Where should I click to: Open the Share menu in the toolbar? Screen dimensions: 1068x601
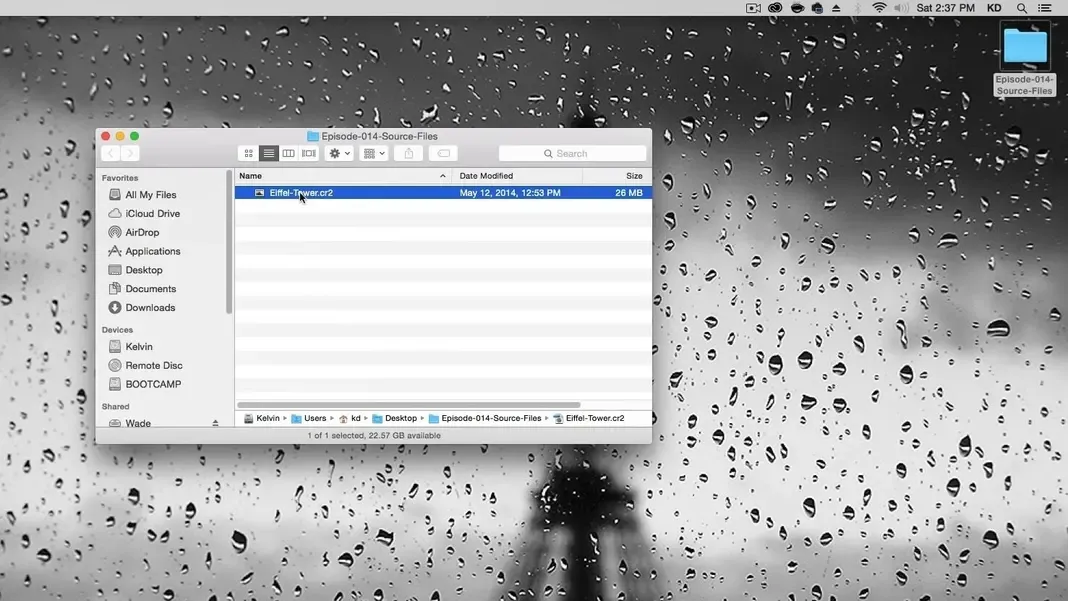tap(408, 153)
